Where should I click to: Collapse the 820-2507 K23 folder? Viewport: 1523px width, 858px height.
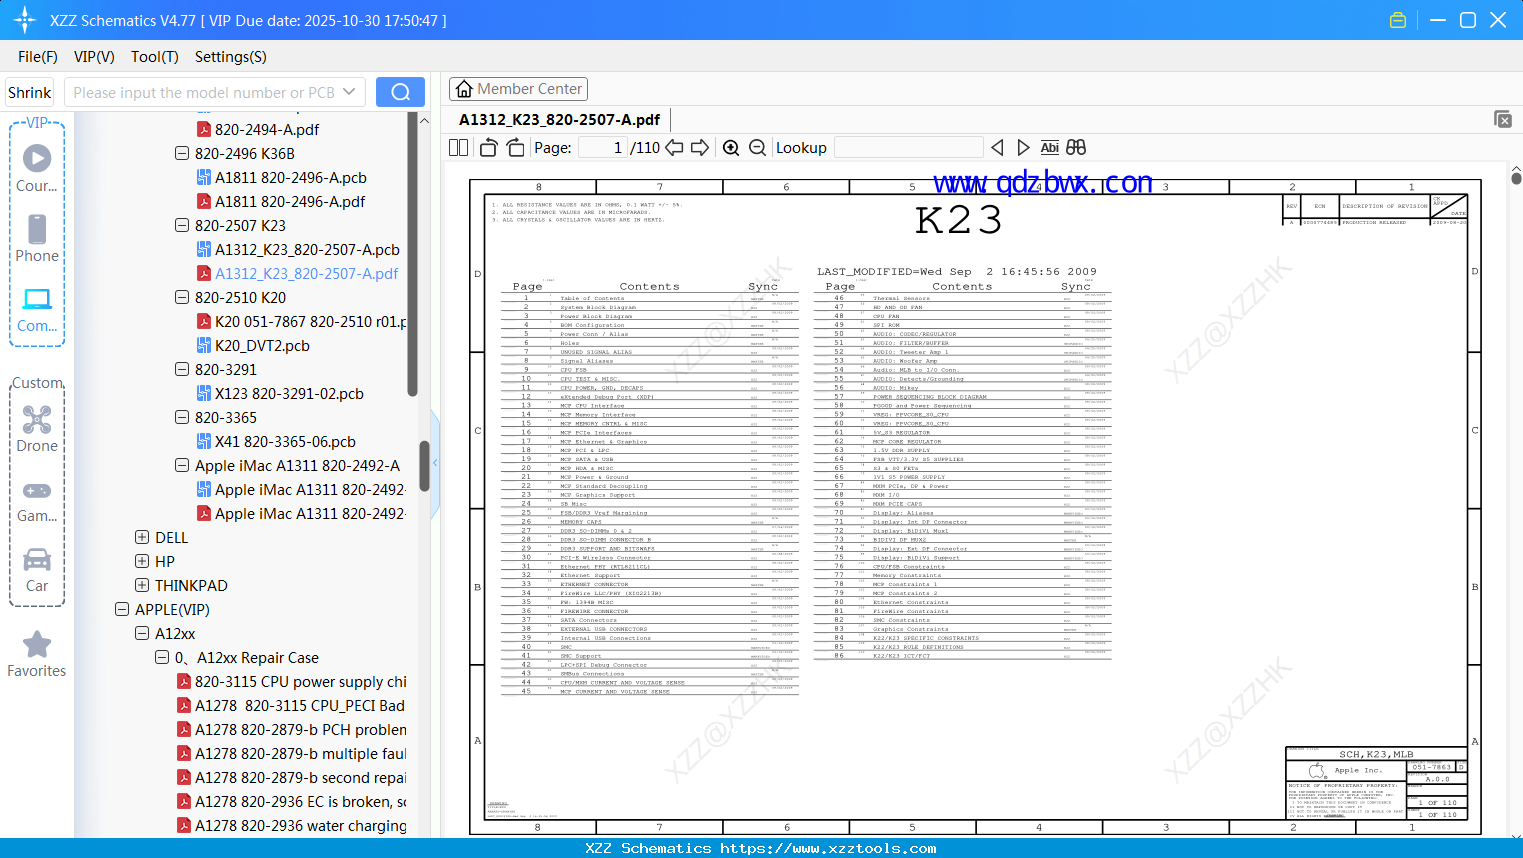pyautogui.click(x=182, y=226)
